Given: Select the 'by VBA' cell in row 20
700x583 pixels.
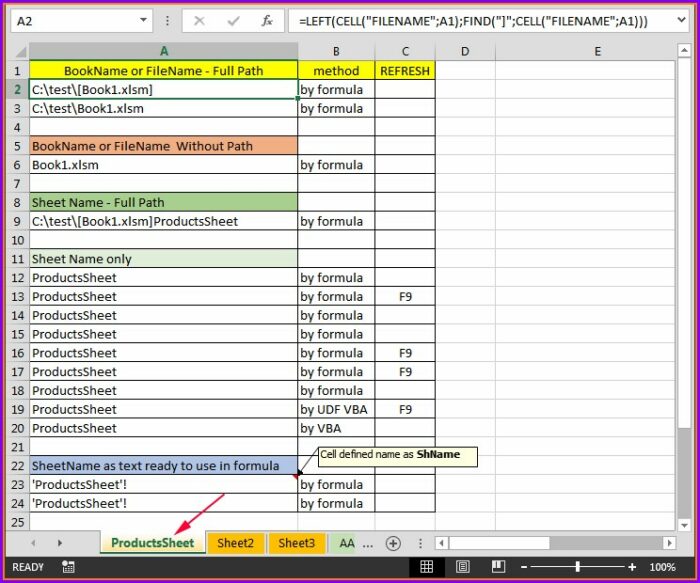Looking at the screenshot, I should click(x=336, y=428).
